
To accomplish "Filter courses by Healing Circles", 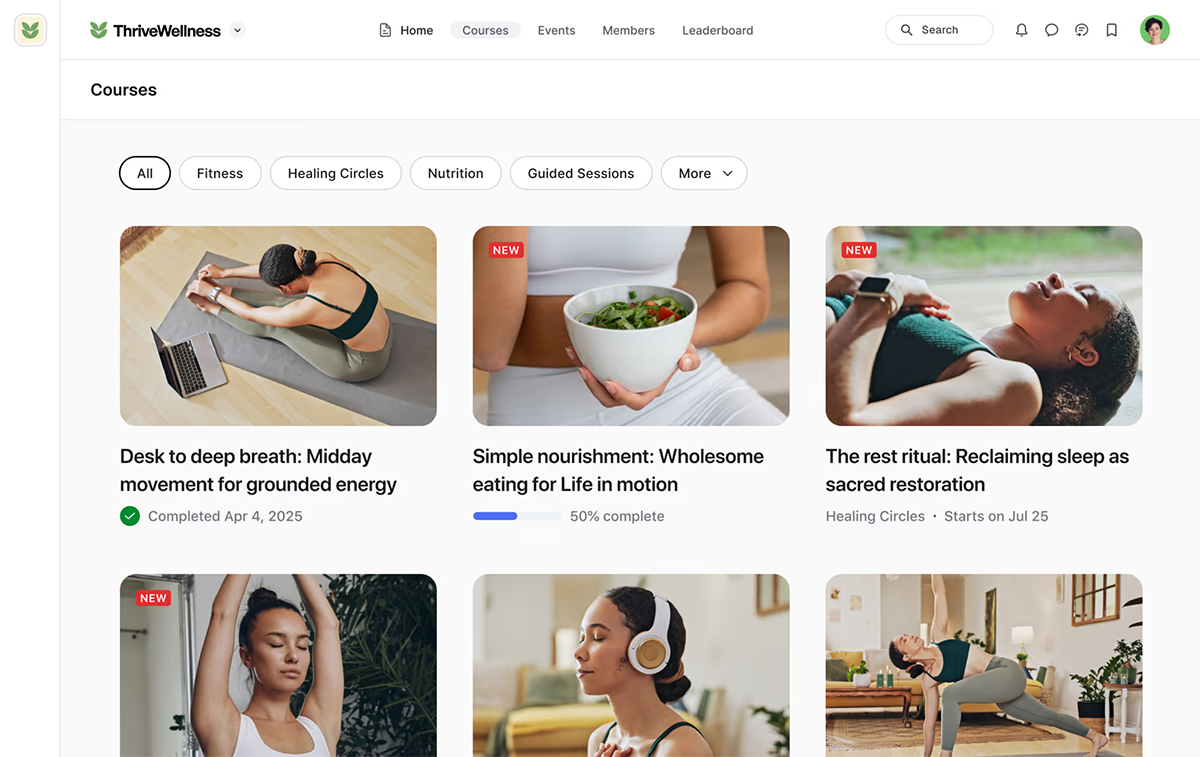I will (x=336, y=173).
